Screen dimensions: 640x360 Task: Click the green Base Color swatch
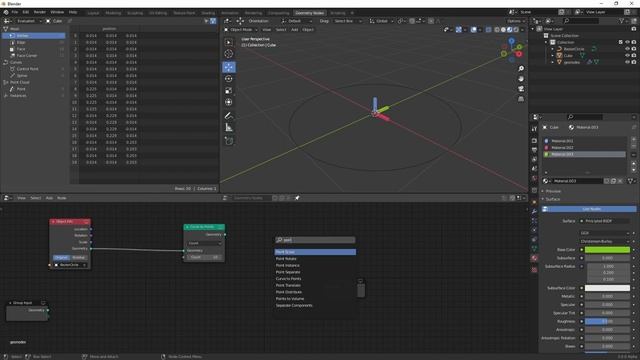pyautogui.click(x=607, y=250)
